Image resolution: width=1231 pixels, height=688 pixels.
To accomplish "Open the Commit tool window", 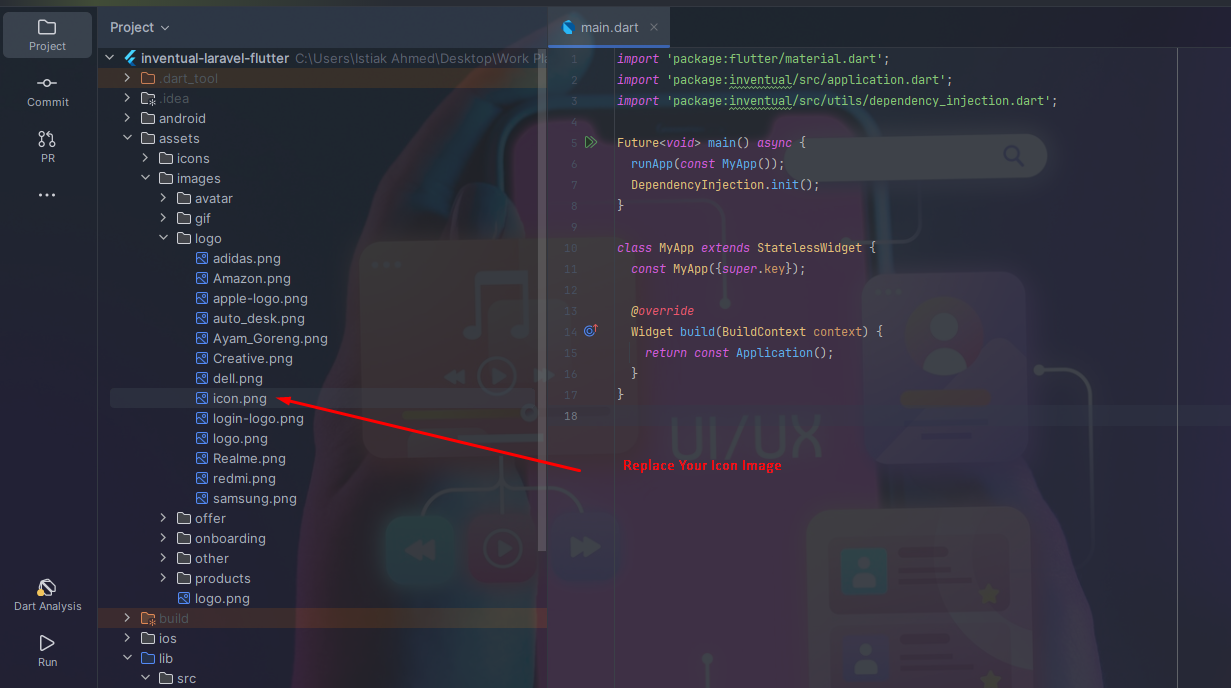I will [x=47, y=90].
